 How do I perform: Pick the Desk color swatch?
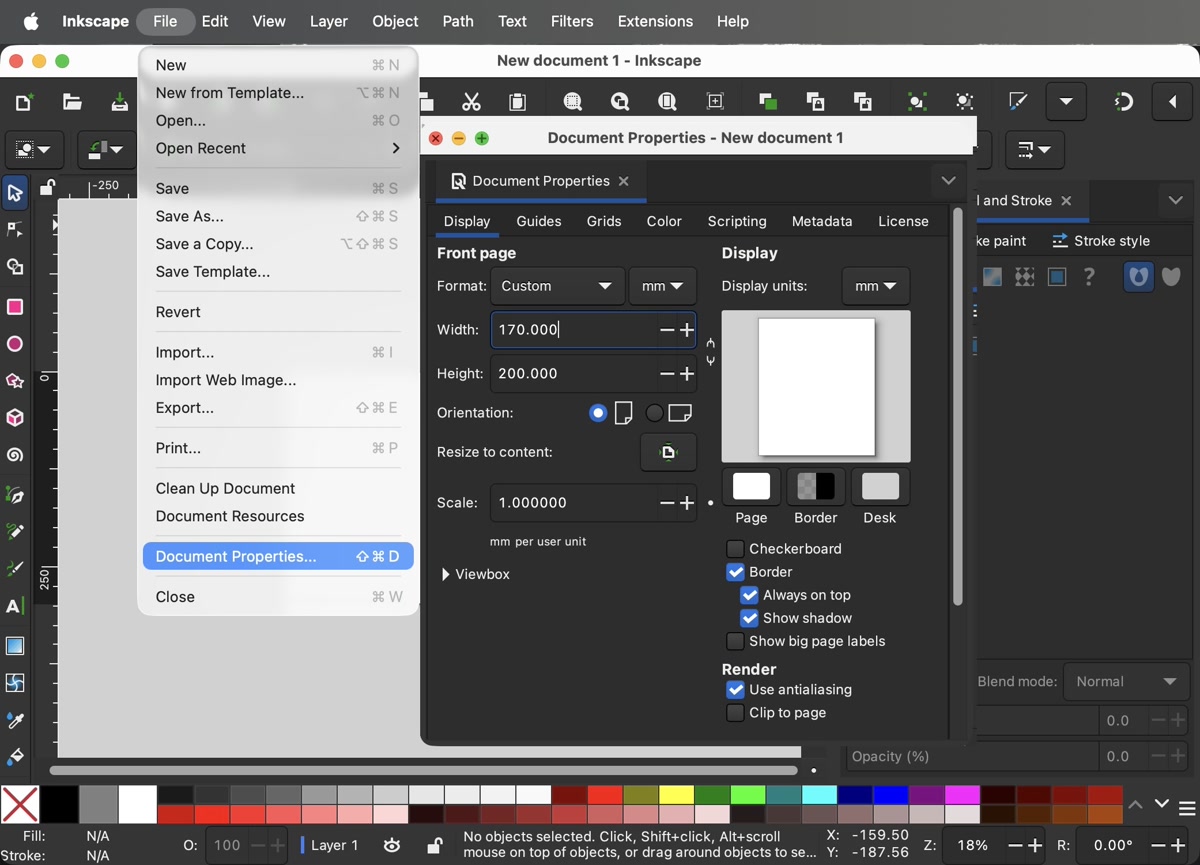(x=880, y=486)
